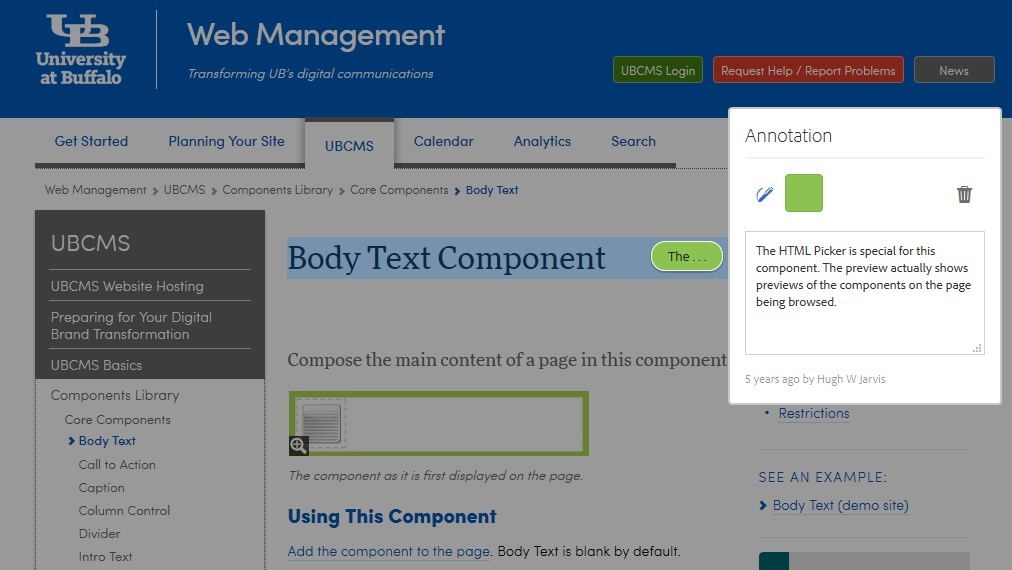Click the pencil edit icon in Annotation

pyautogui.click(x=765, y=194)
